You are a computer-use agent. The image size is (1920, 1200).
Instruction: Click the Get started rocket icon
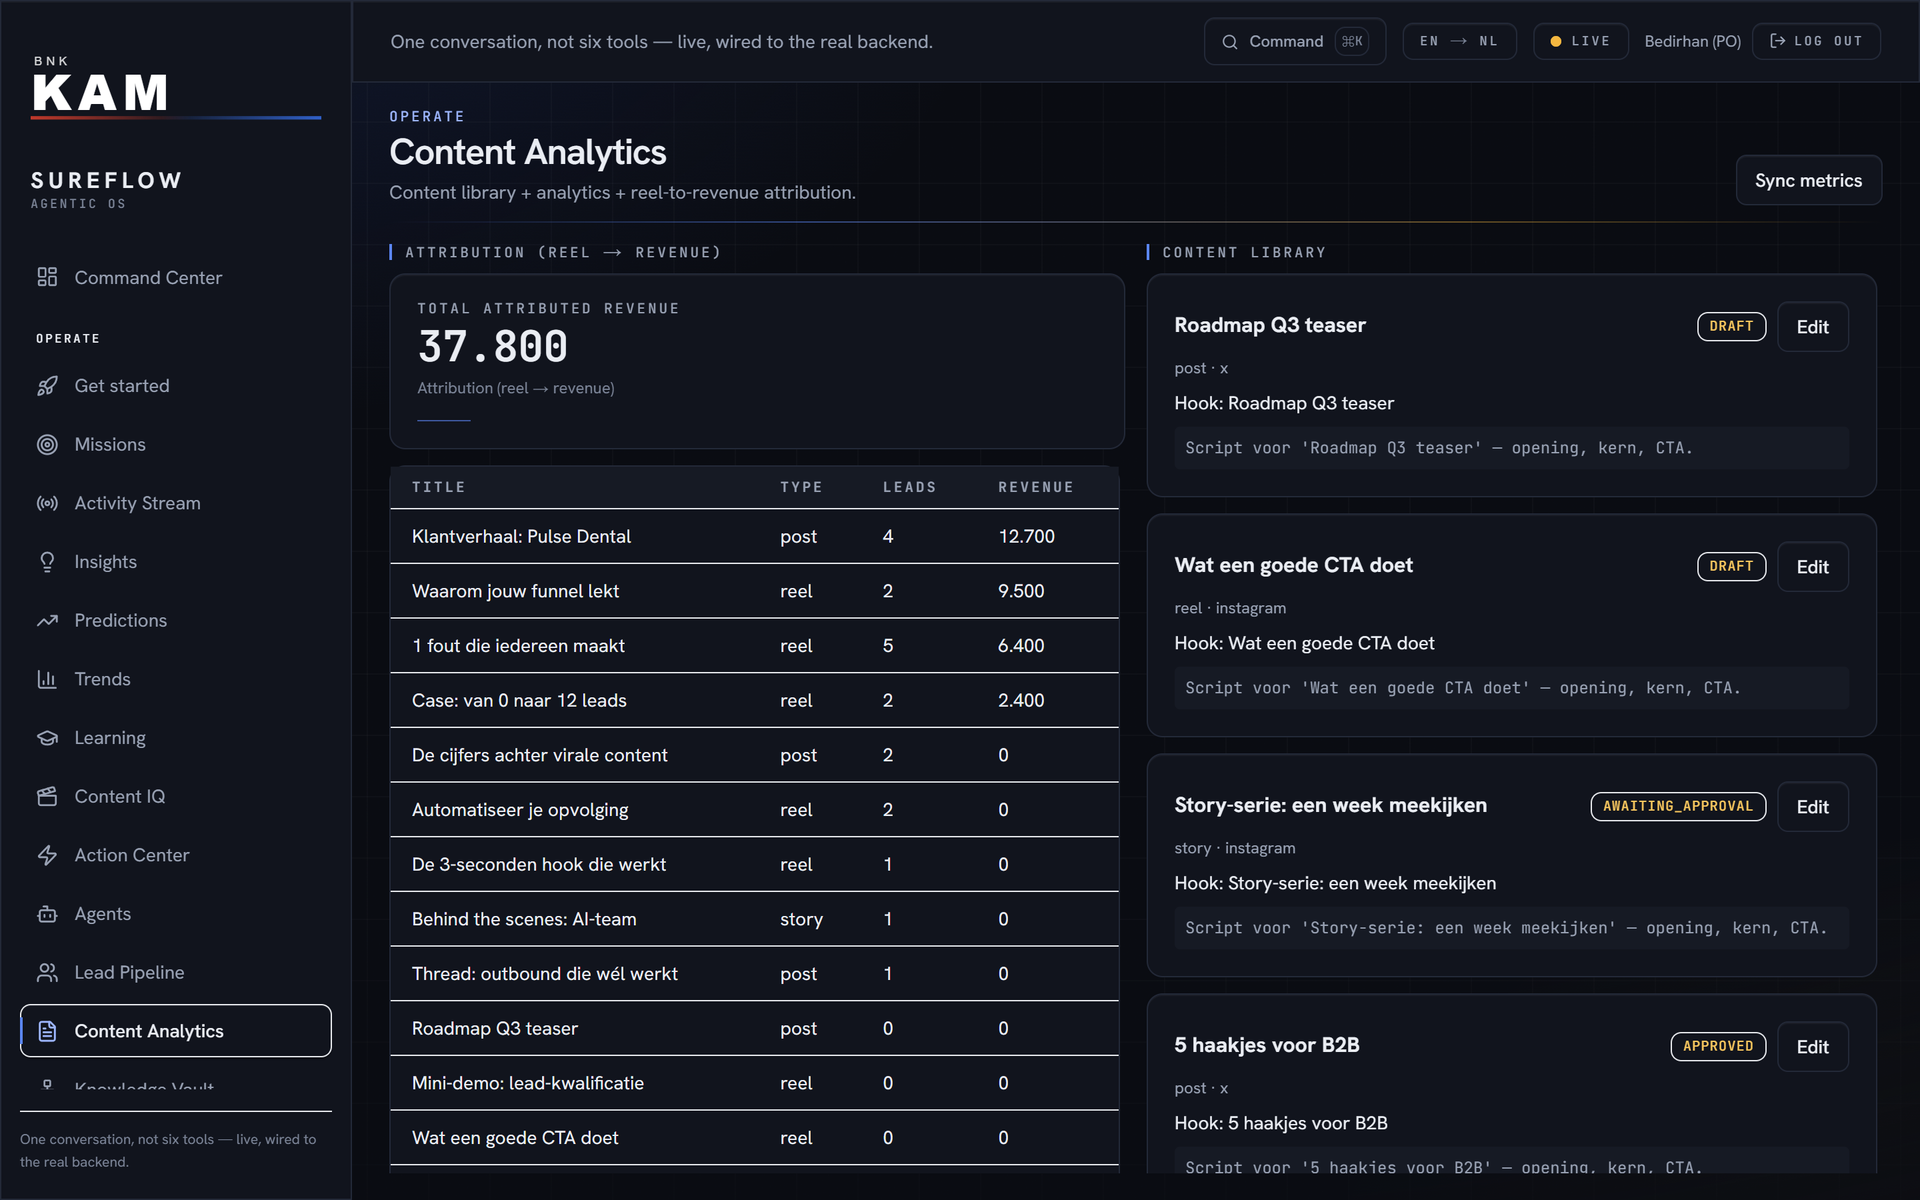tap(47, 386)
